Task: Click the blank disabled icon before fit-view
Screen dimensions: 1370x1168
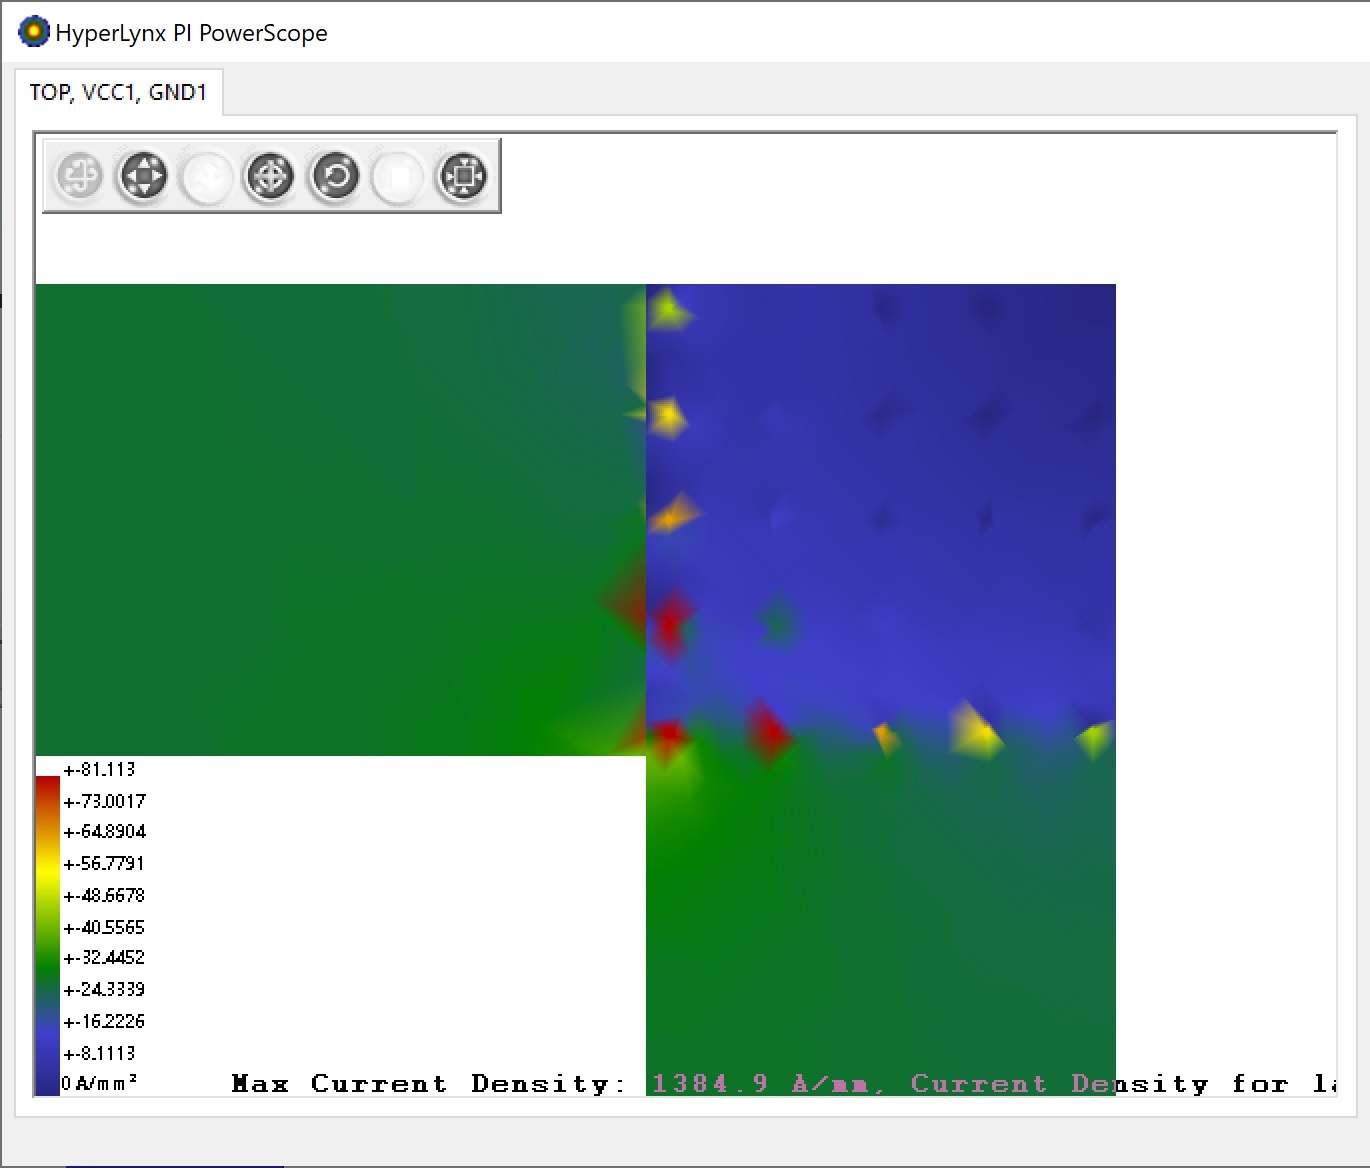Action: coord(398,177)
